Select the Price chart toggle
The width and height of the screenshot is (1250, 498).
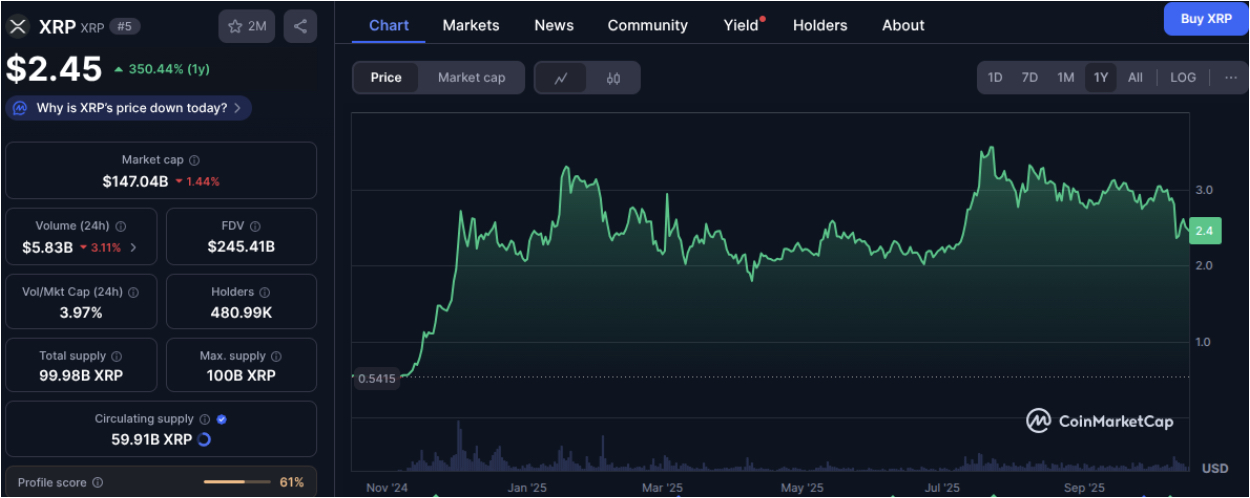coord(386,78)
